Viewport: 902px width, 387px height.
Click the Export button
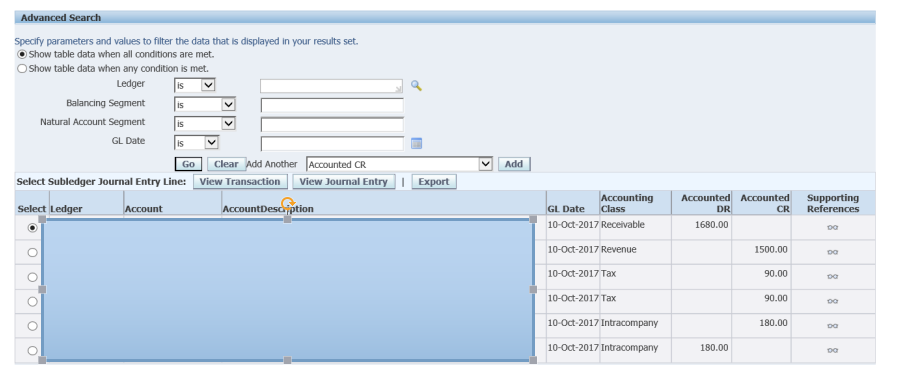pos(434,182)
